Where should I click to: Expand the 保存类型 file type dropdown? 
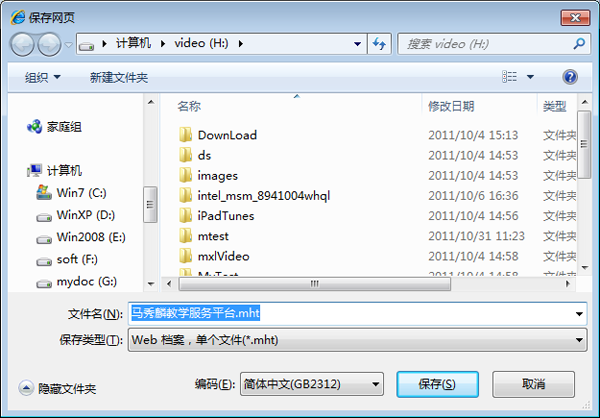tap(579, 340)
